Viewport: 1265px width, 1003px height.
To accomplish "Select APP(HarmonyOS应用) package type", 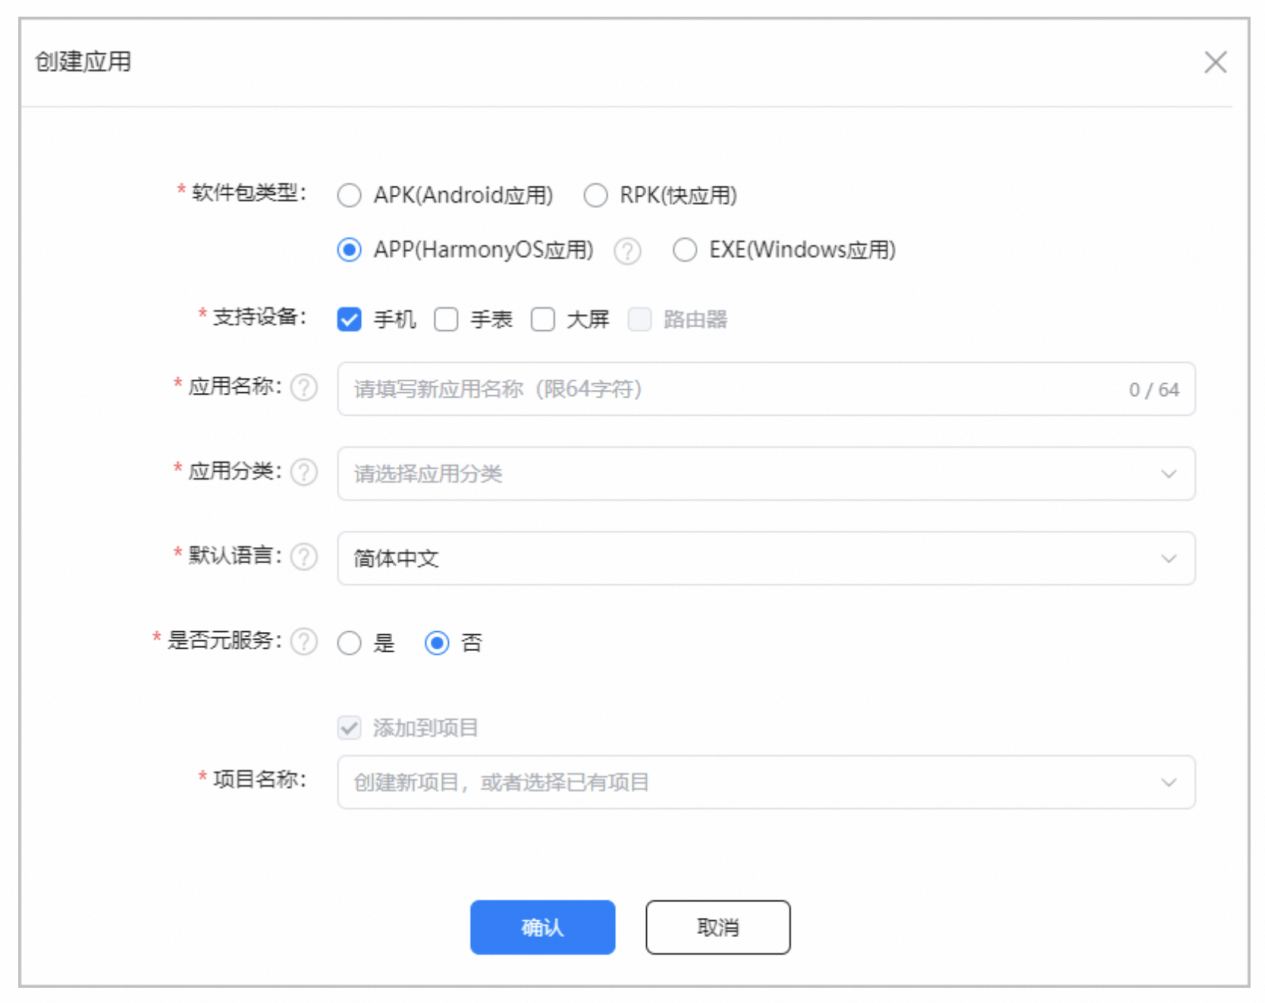I will click(349, 250).
